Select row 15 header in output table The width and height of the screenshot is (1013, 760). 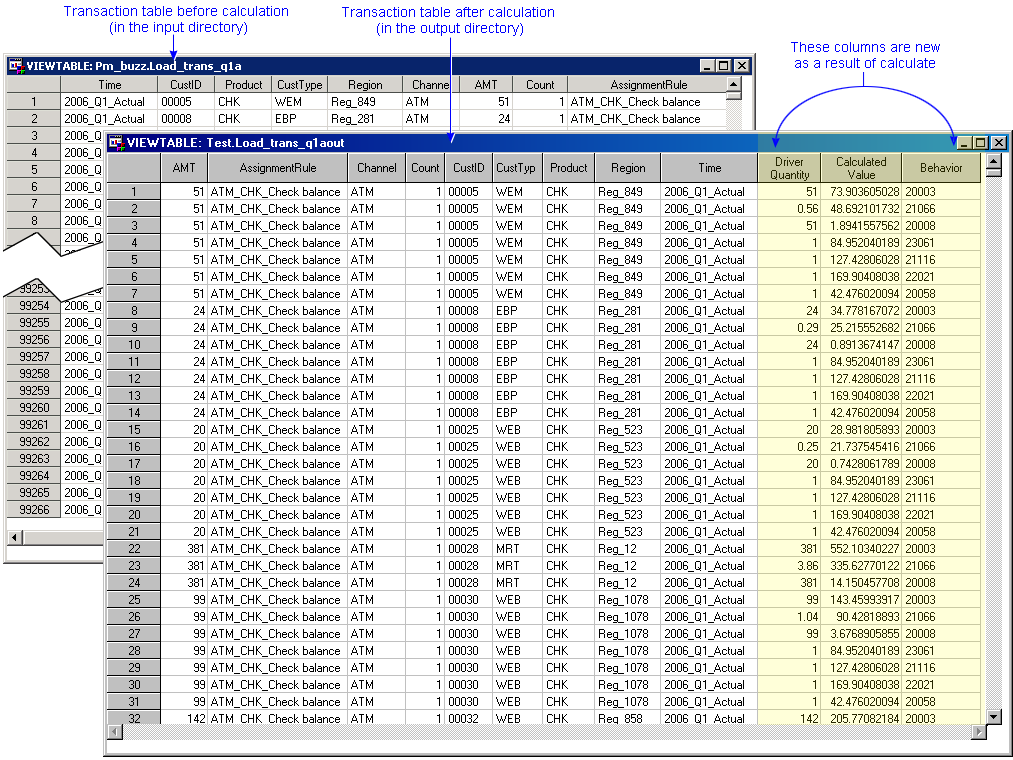(x=134, y=430)
